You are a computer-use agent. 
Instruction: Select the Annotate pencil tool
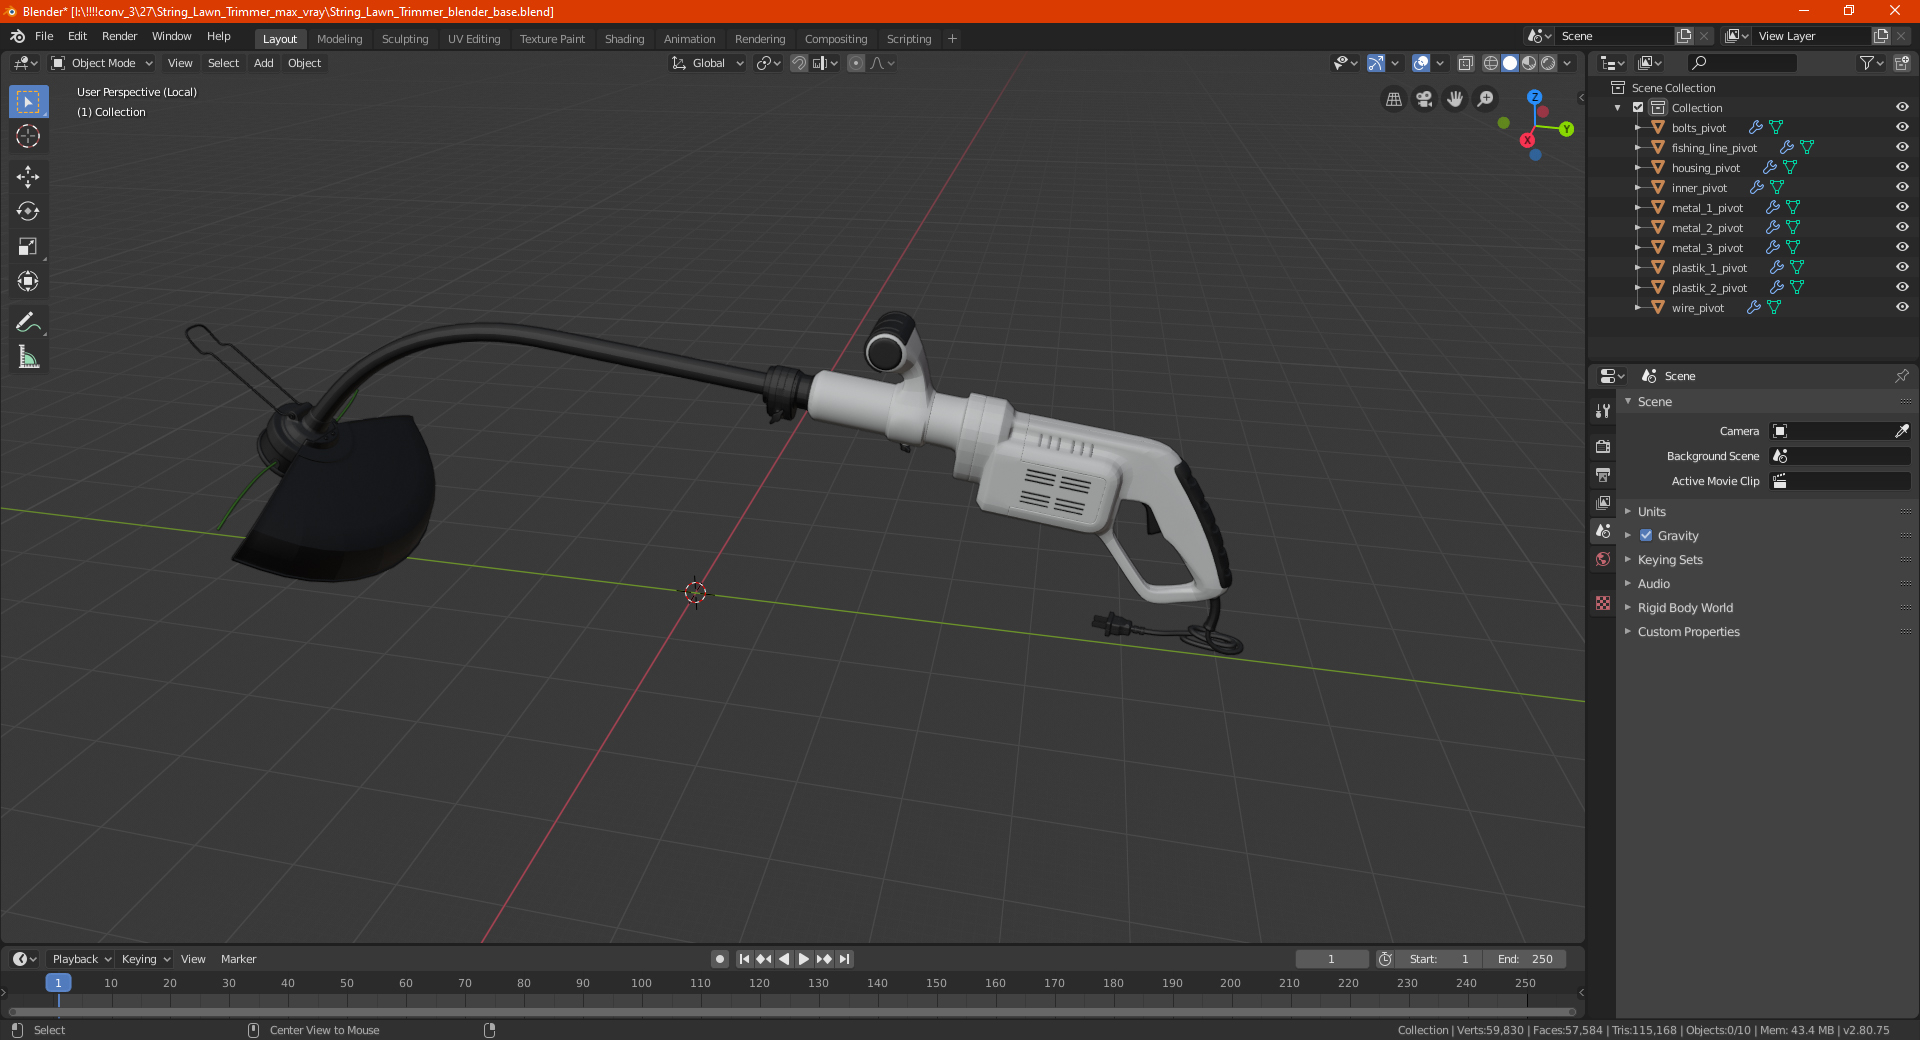pyautogui.click(x=28, y=322)
